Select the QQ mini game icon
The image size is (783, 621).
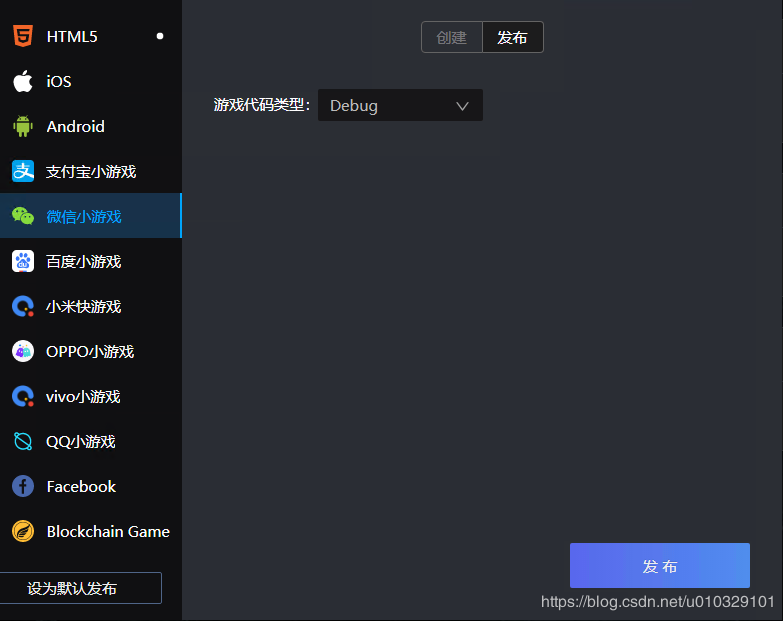(22, 442)
